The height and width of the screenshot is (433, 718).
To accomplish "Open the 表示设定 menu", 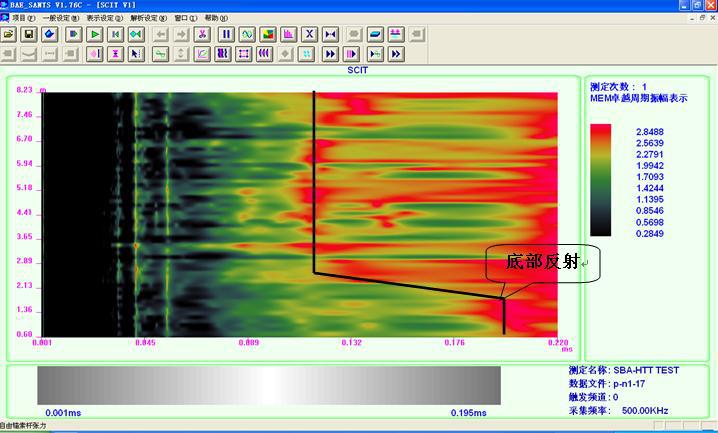I will click(x=104, y=18).
